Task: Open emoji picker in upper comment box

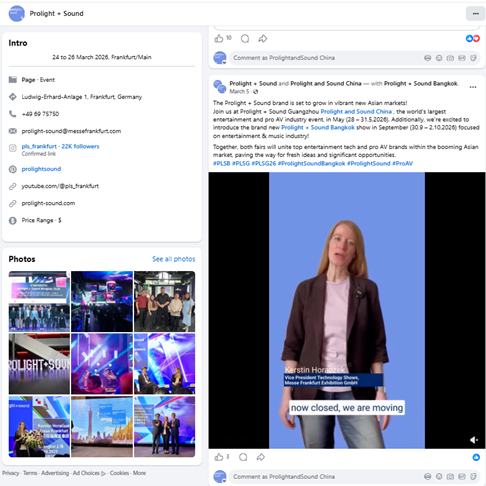Action: [x=439, y=58]
